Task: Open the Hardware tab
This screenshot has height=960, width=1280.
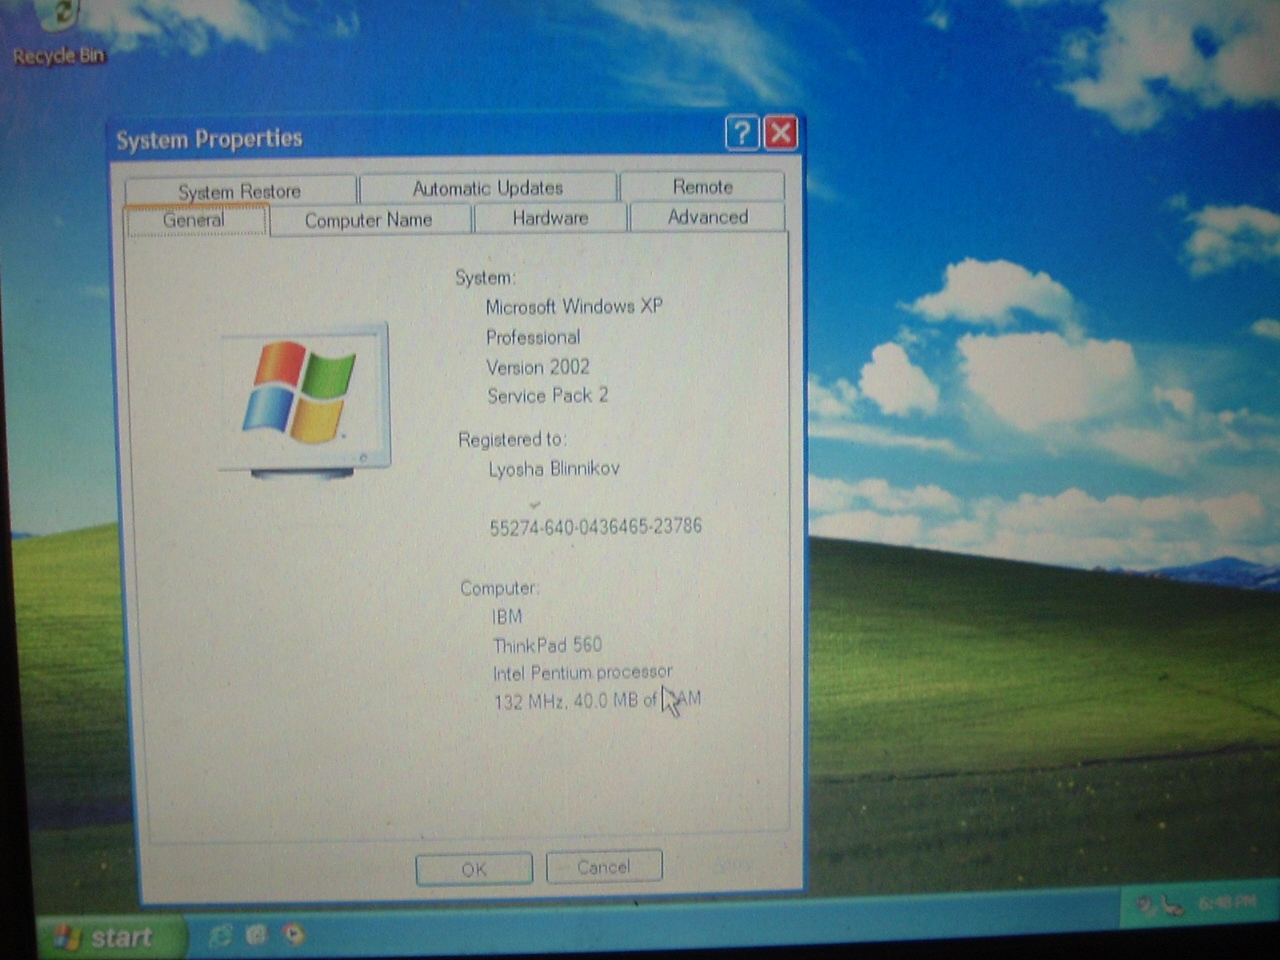Action: (x=550, y=218)
